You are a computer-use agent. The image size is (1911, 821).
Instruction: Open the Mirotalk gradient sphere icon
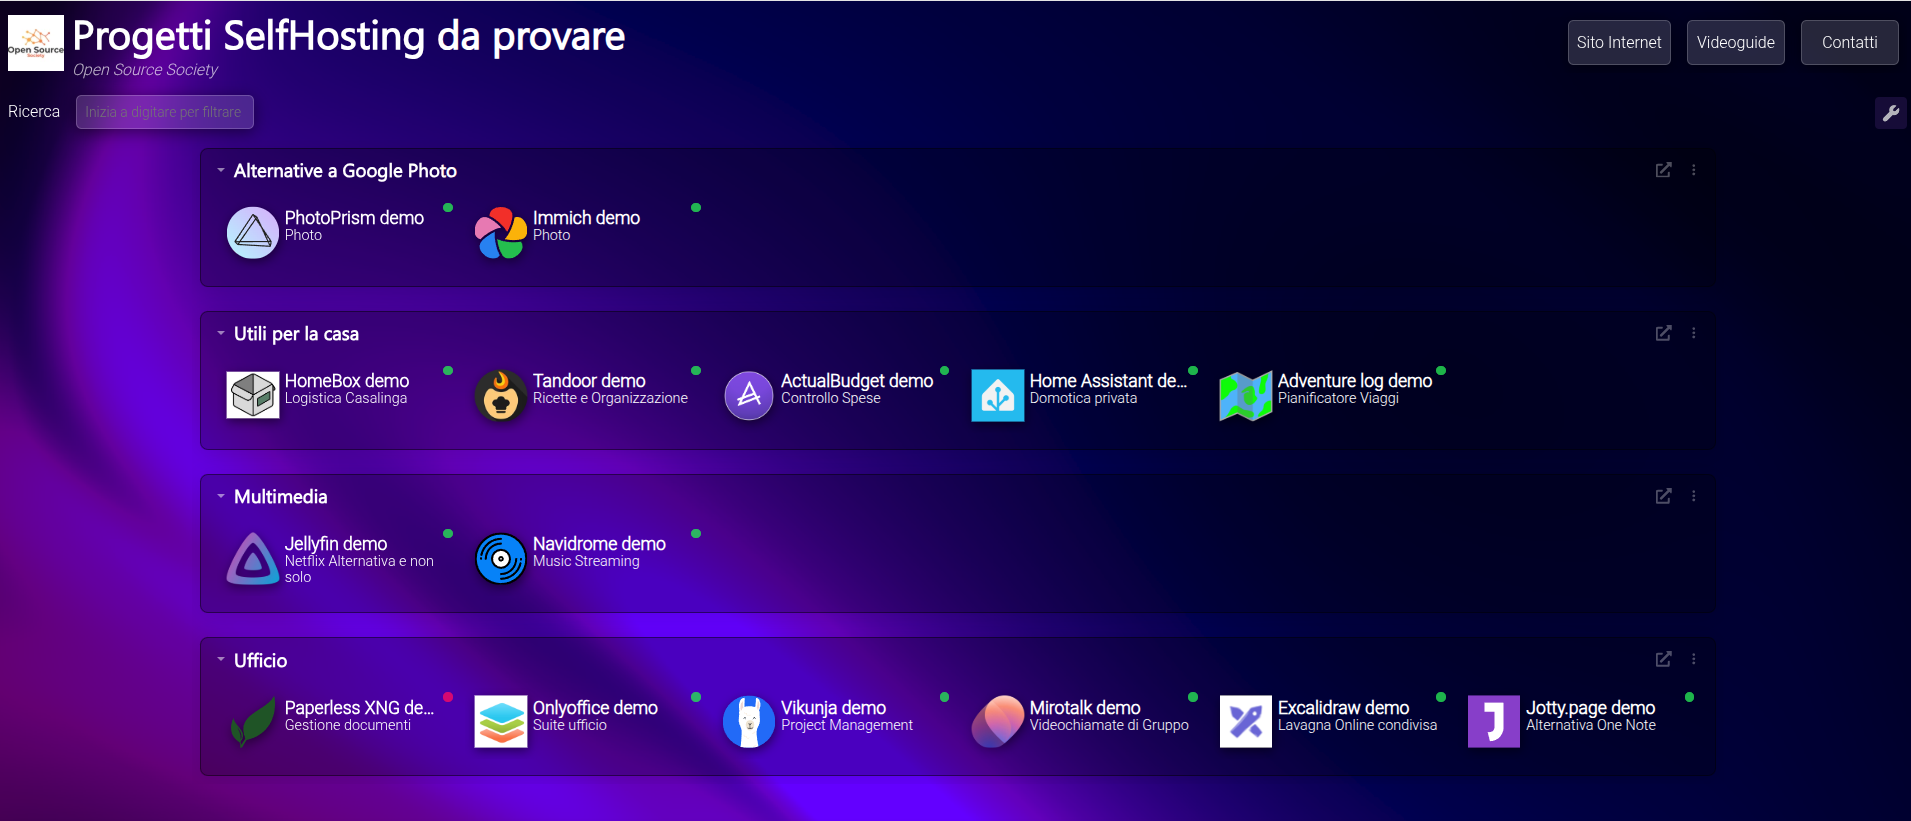[x=998, y=722]
